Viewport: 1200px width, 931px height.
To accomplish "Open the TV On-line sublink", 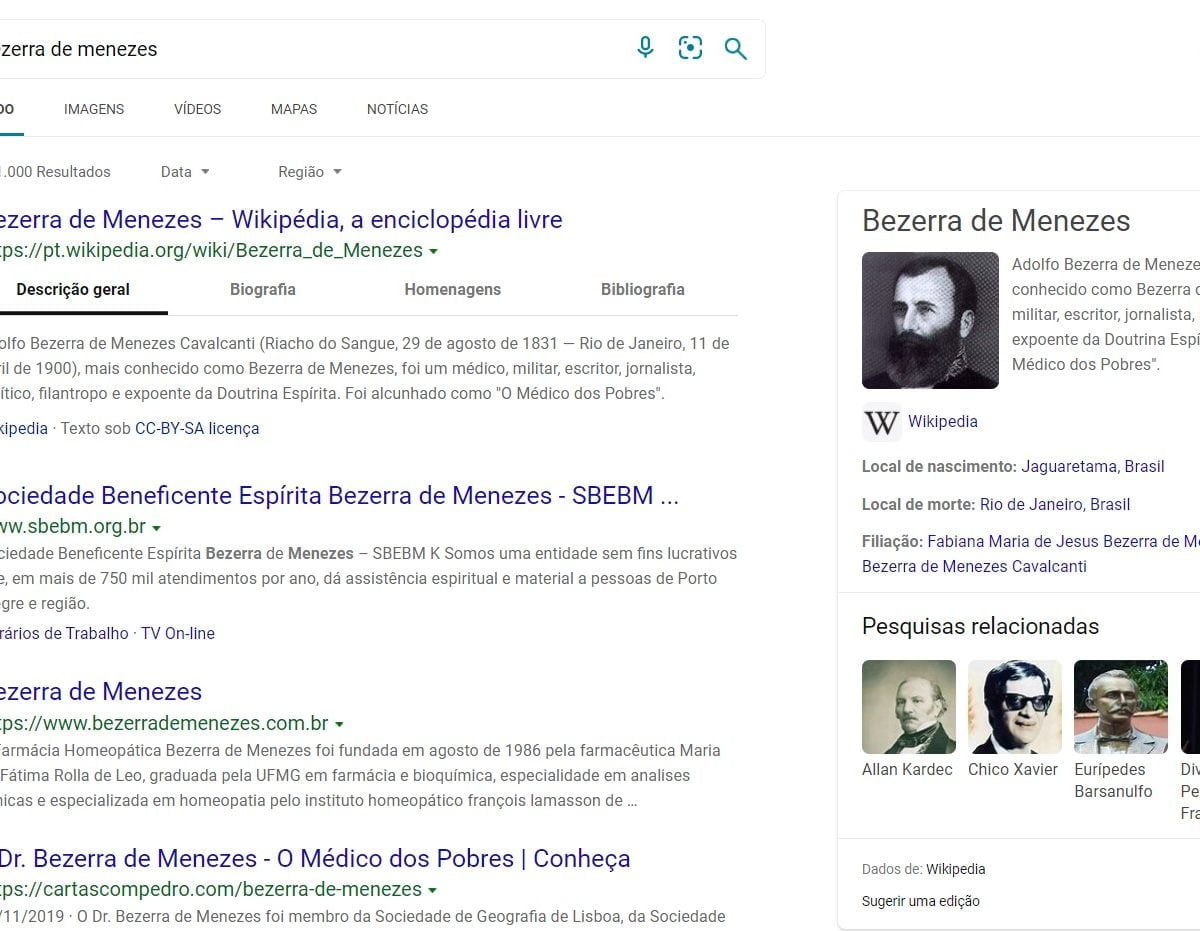I will click(178, 633).
